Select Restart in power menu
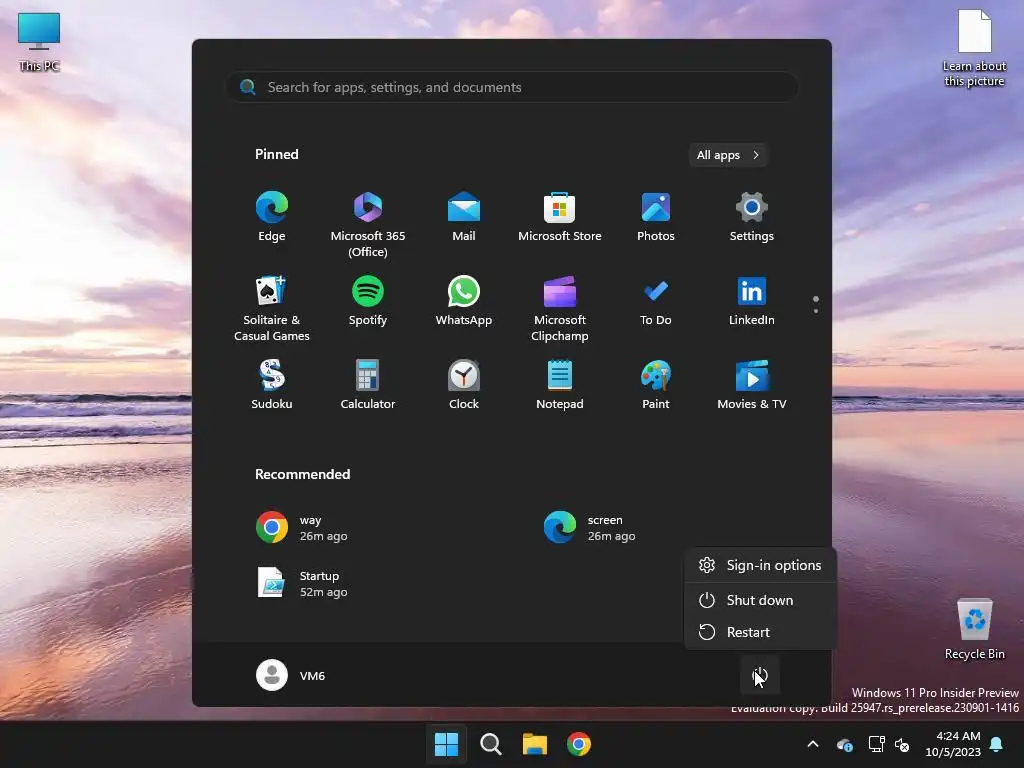The image size is (1024, 768). [760, 632]
